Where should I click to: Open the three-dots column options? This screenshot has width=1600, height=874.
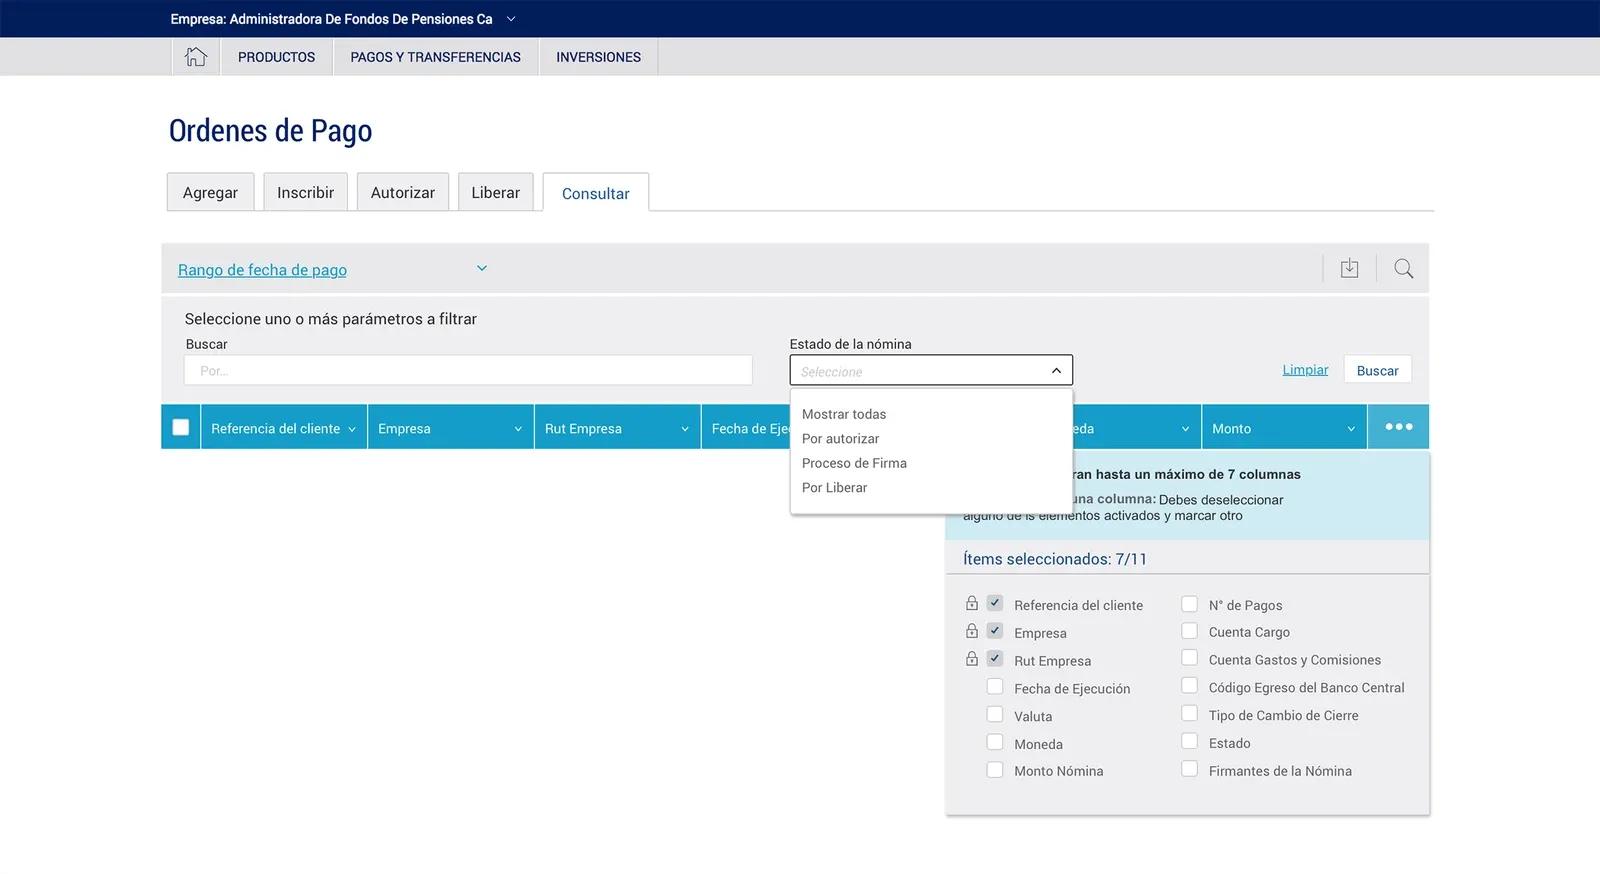[1398, 427]
